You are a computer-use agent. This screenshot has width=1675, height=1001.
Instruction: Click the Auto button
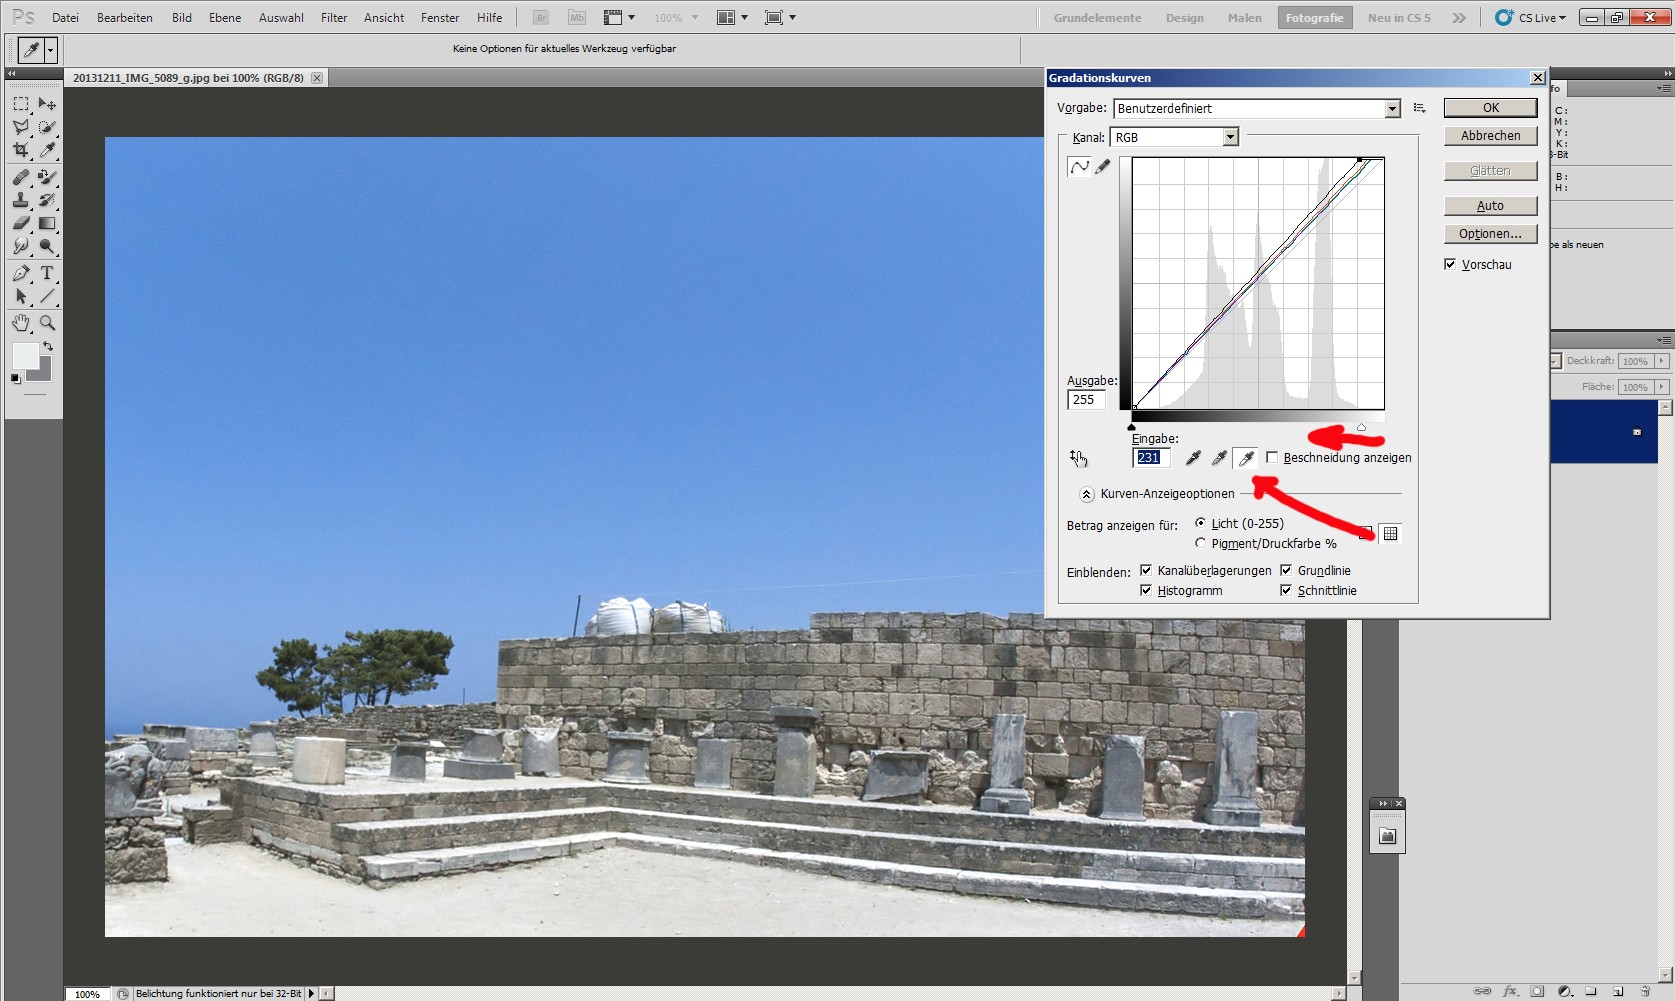(1490, 206)
